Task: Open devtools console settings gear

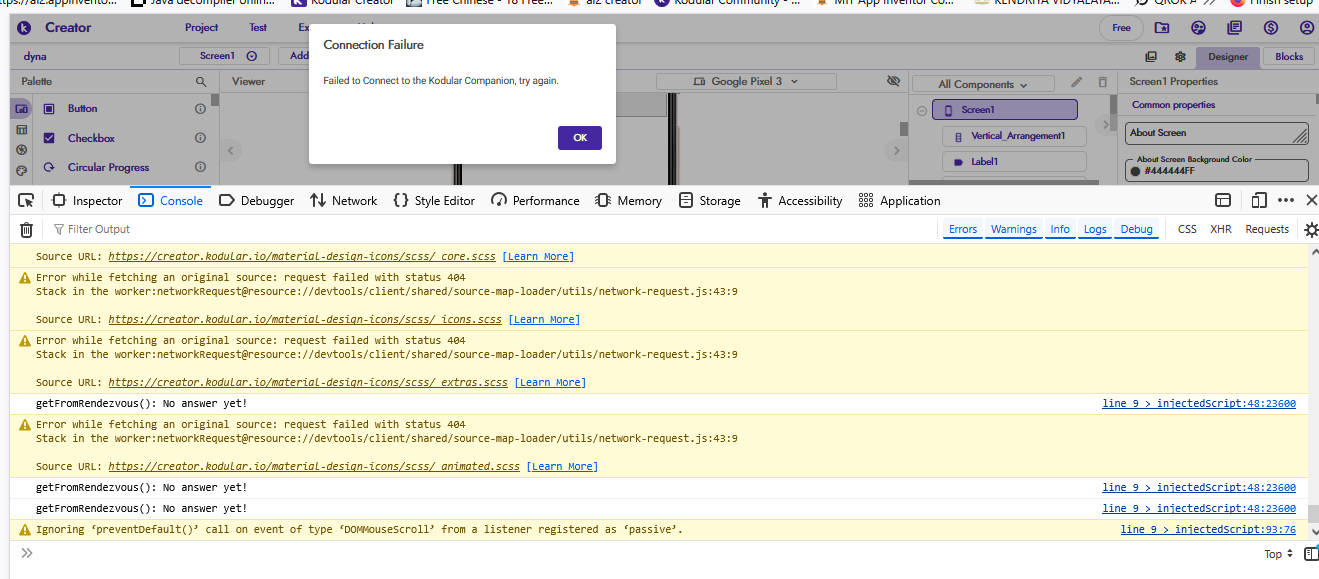Action: [x=1311, y=230]
